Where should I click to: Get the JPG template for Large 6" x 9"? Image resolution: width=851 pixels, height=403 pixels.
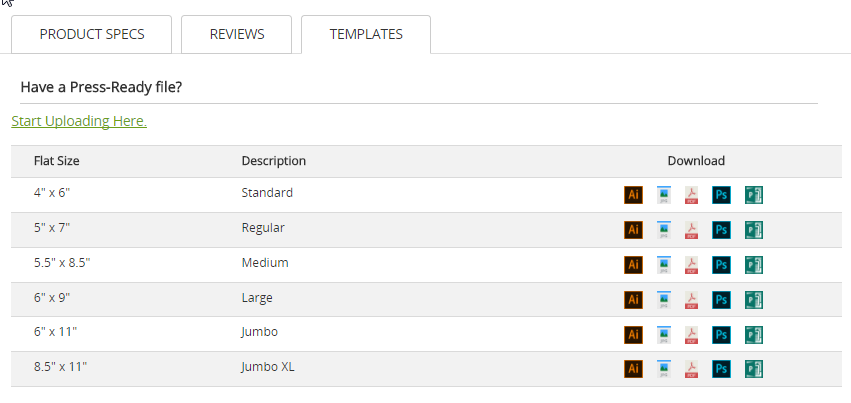663,300
